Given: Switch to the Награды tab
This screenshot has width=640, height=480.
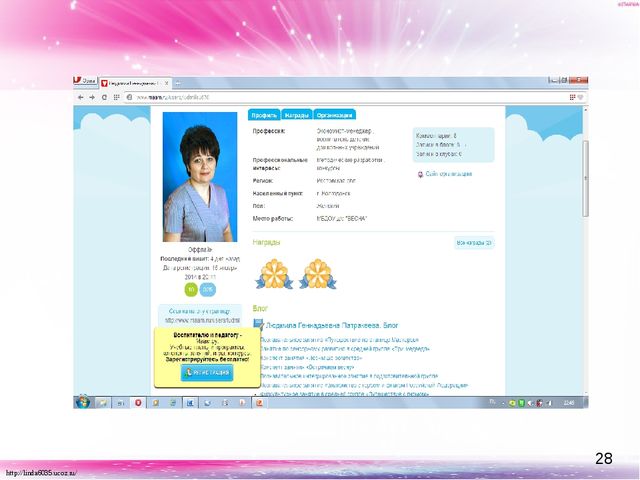Looking at the screenshot, I should 297,115.
